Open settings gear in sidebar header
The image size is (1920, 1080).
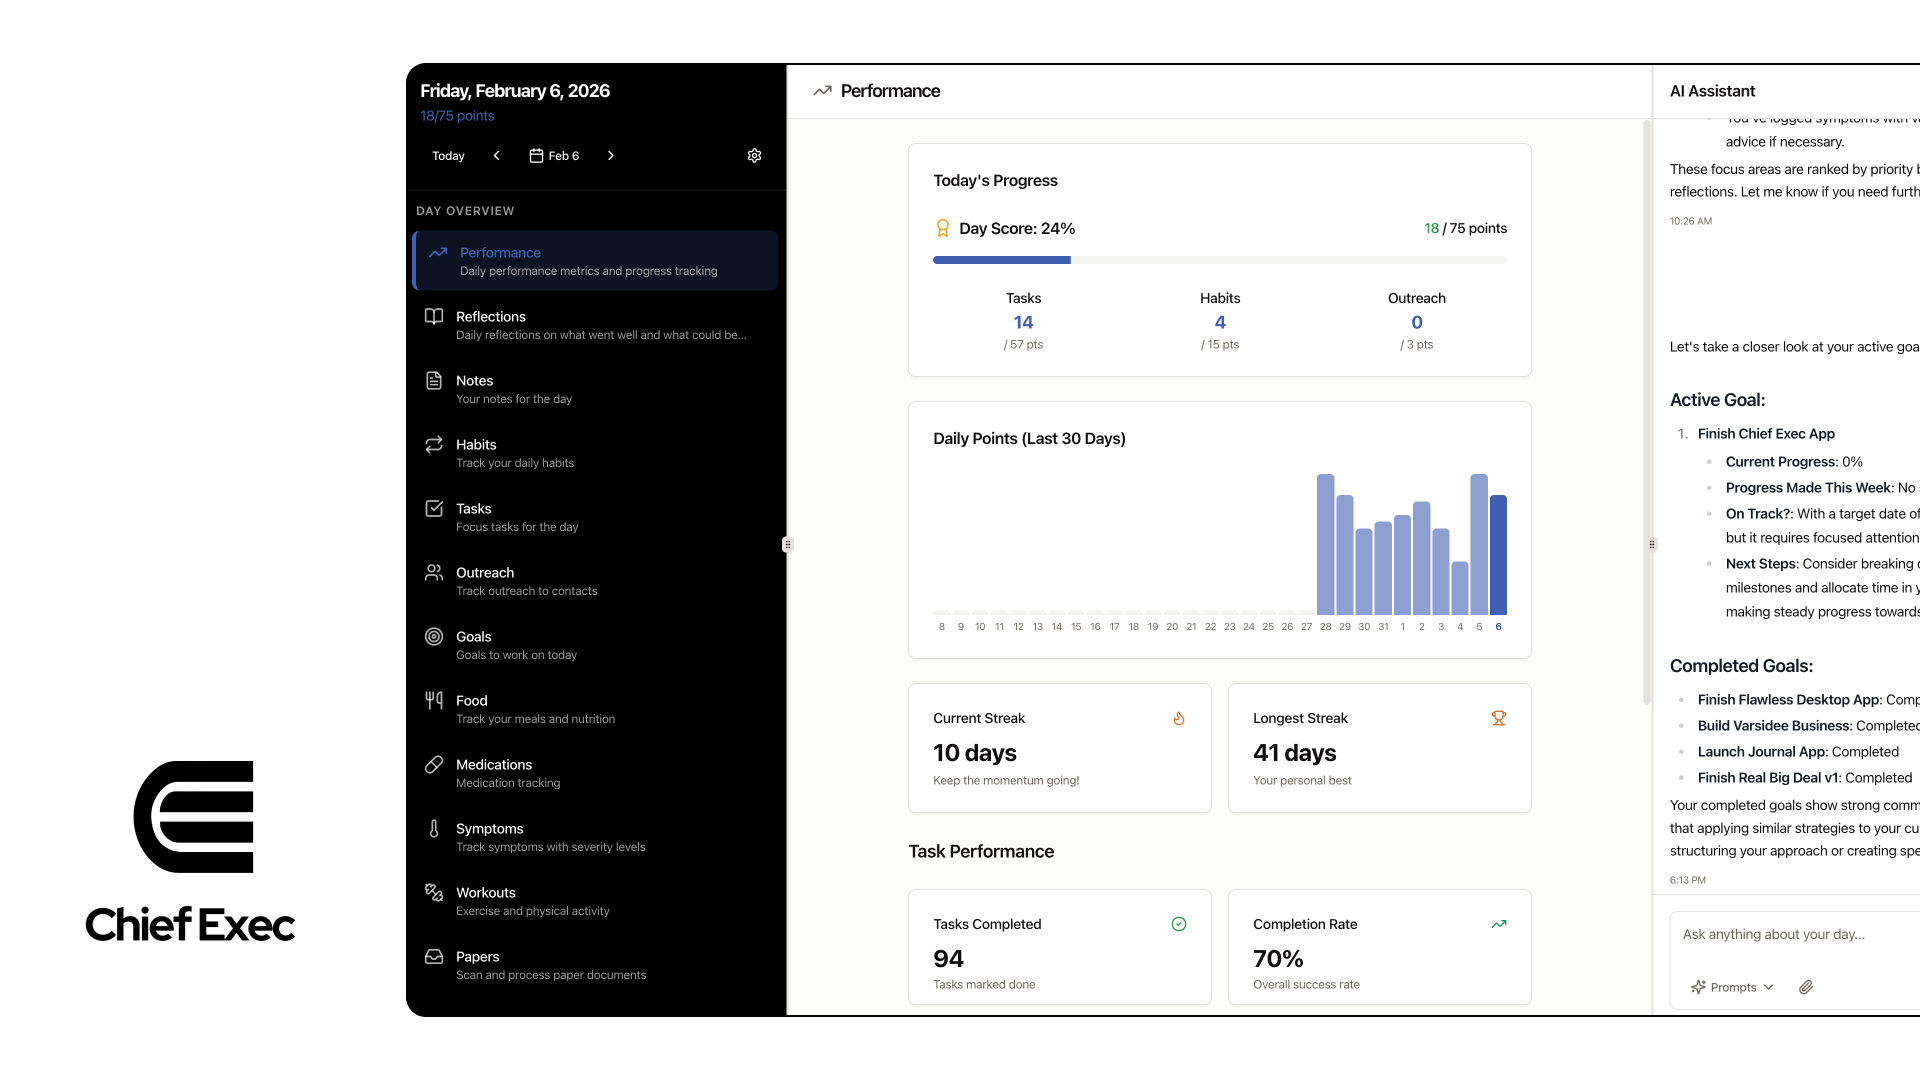pos(754,156)
